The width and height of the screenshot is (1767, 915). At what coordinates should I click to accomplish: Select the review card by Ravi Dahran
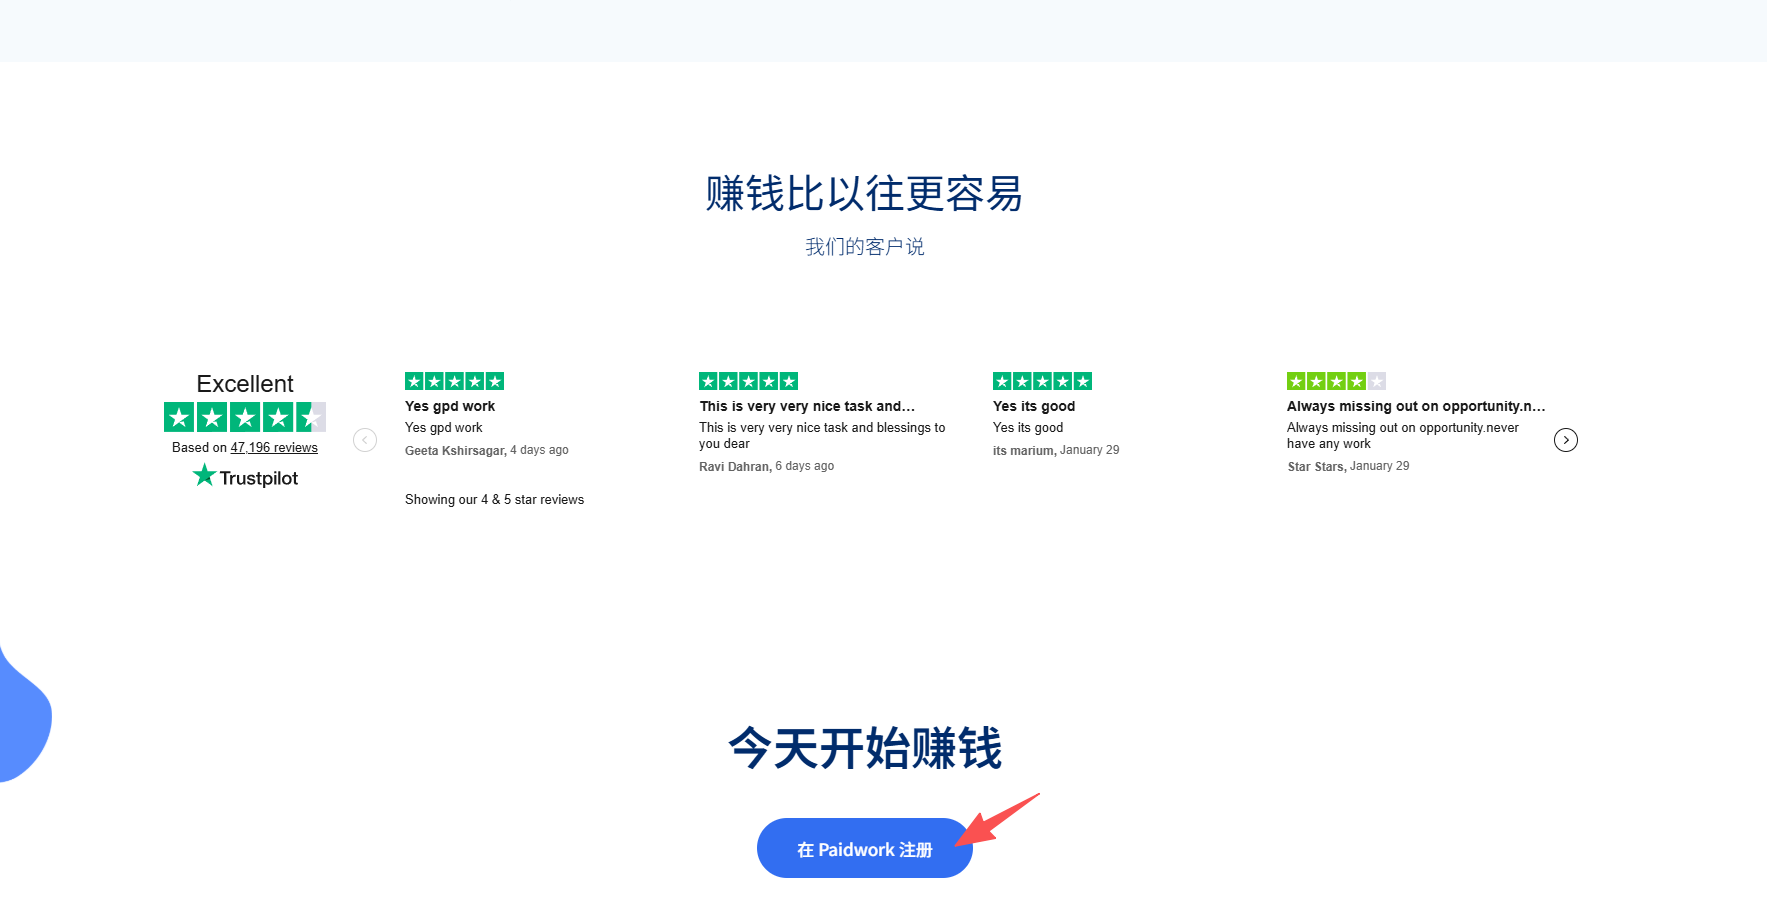822,425
